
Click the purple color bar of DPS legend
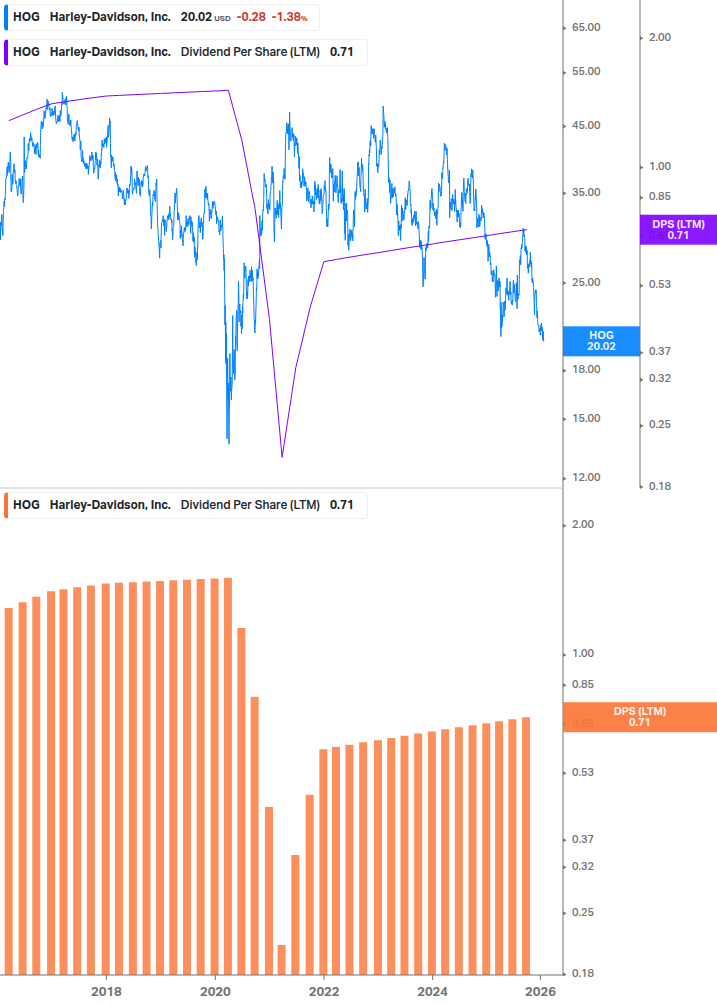6,53
